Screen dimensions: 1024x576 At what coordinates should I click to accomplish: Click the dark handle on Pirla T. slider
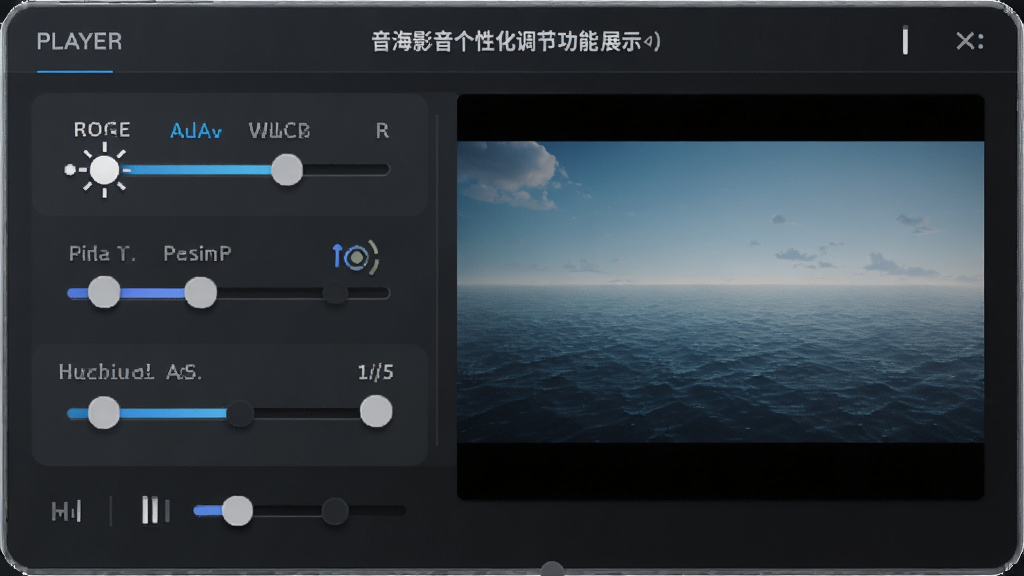(336, 293)
